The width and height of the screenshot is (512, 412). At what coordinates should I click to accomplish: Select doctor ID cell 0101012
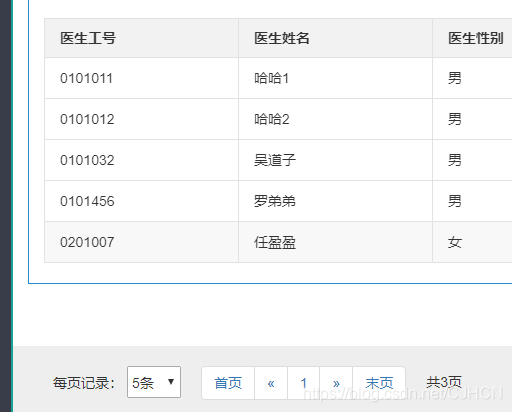(141, 119)
